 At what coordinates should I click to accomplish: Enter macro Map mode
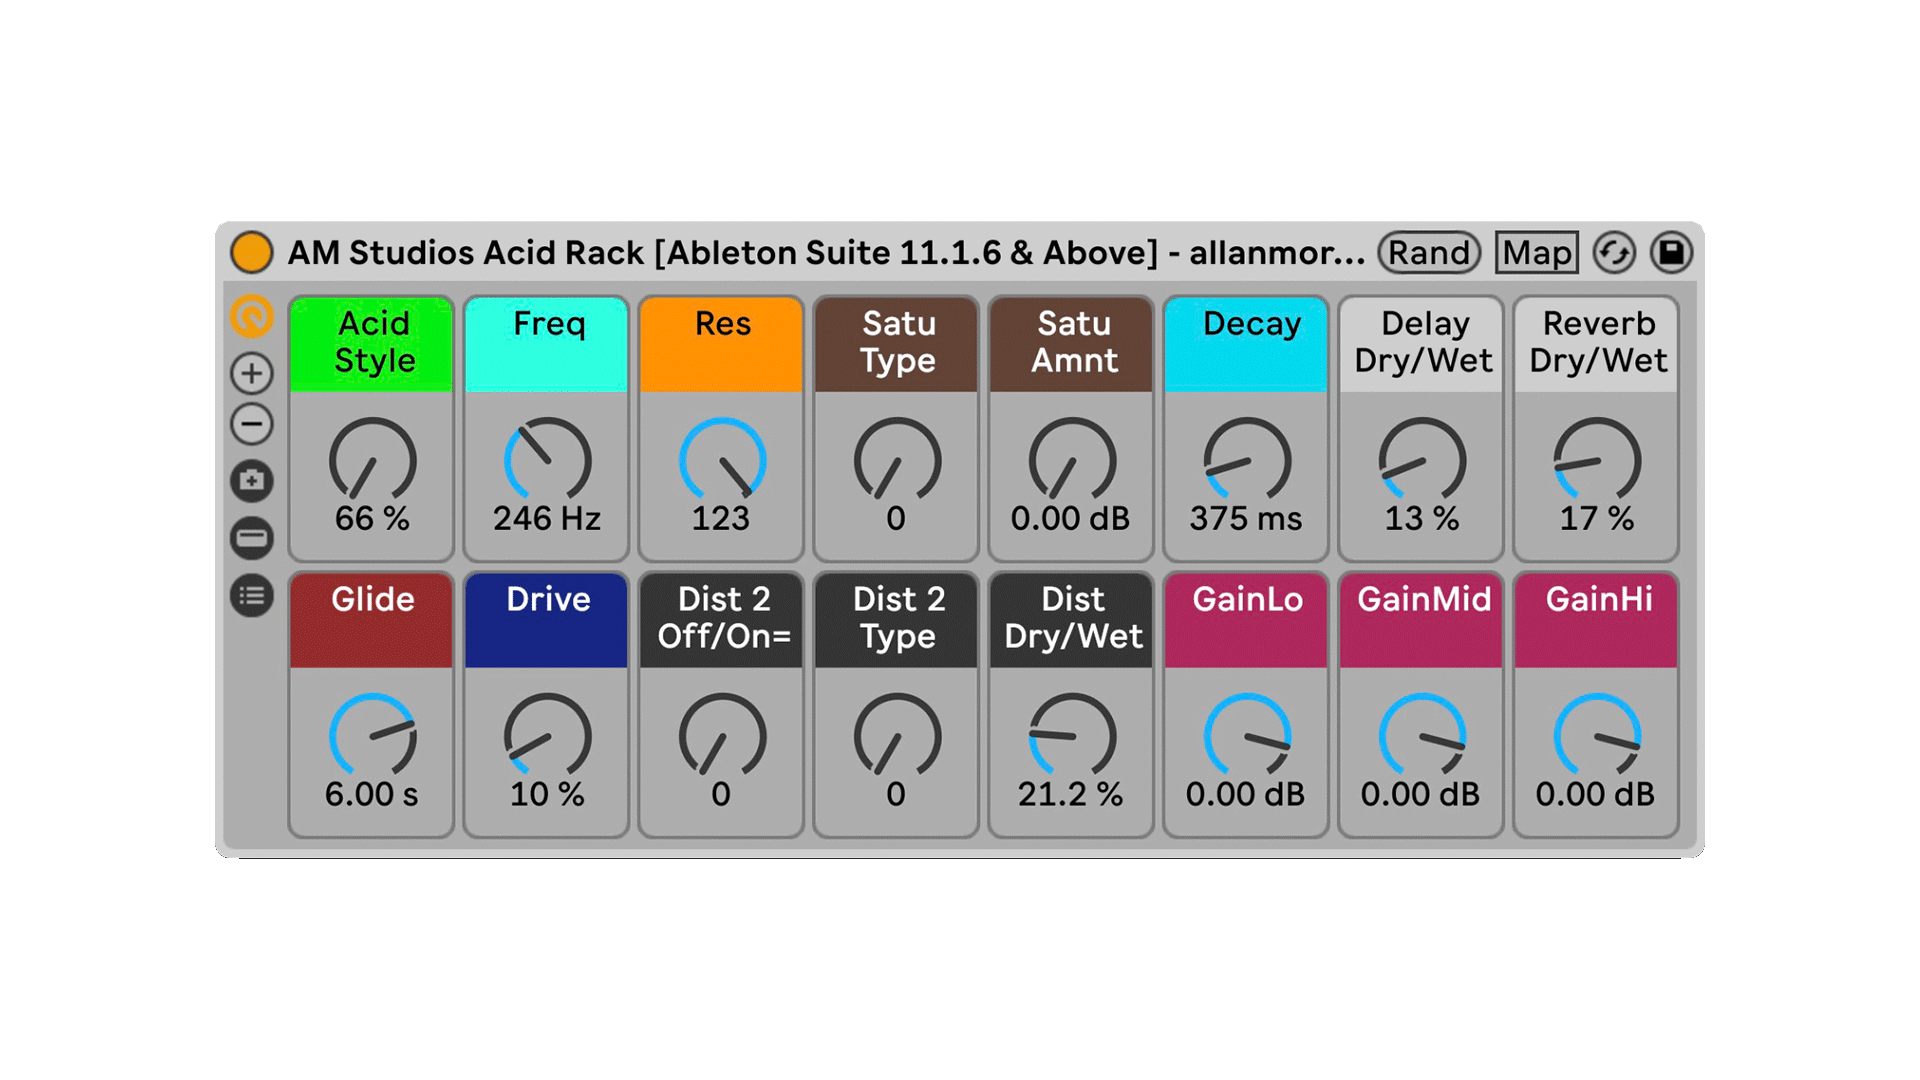pos(1536,253)
